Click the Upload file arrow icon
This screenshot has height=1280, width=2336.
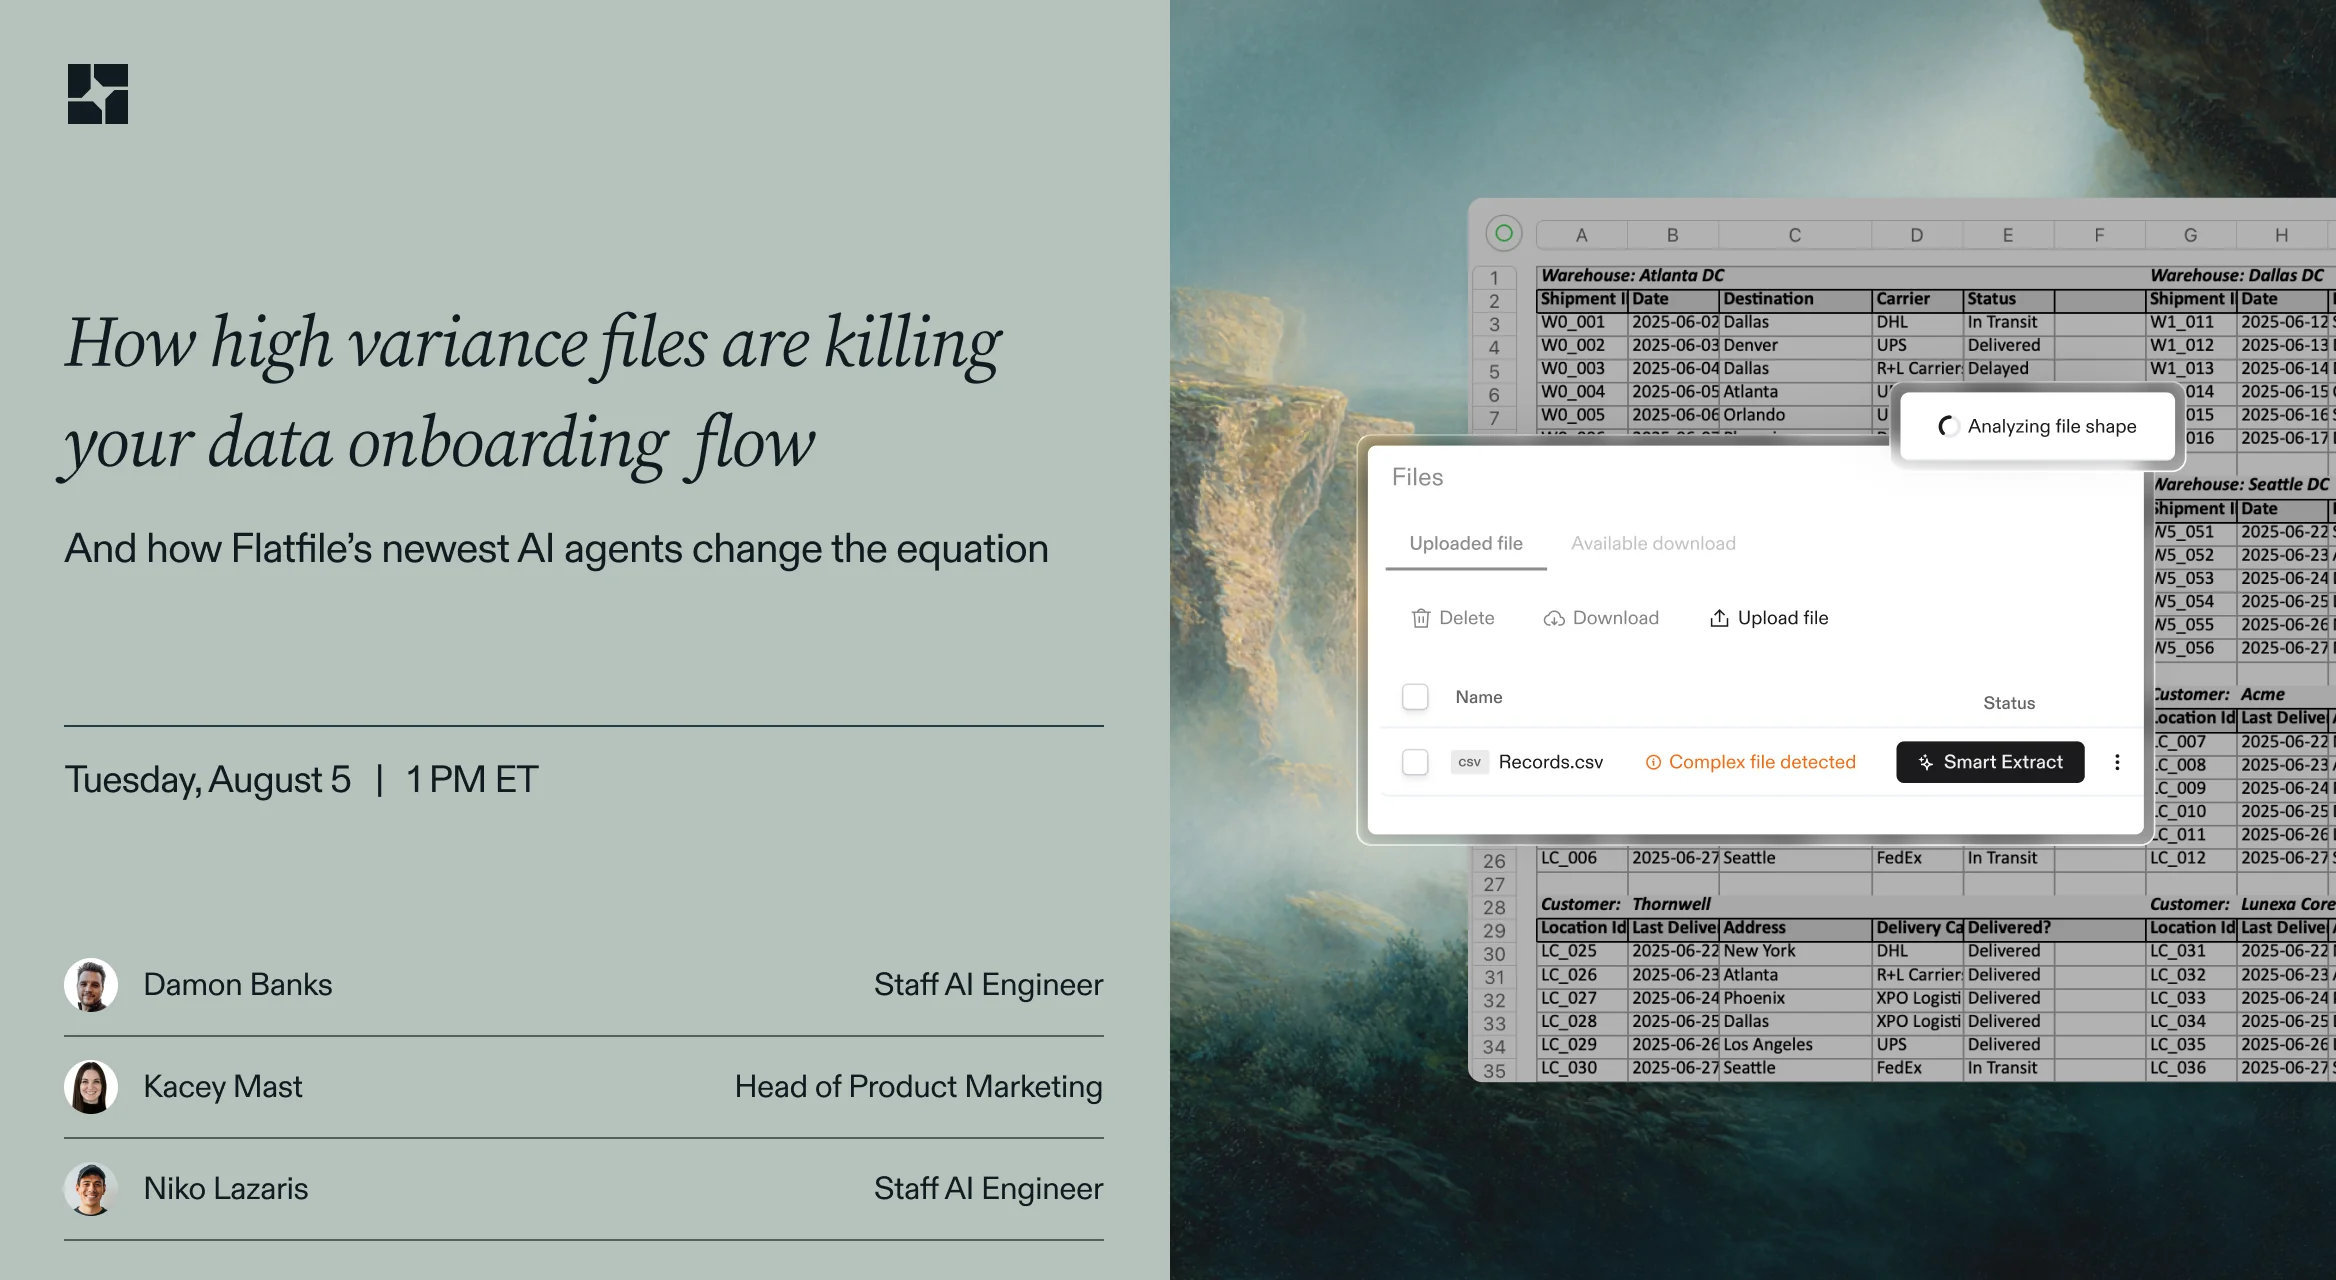click(1719, 618)
